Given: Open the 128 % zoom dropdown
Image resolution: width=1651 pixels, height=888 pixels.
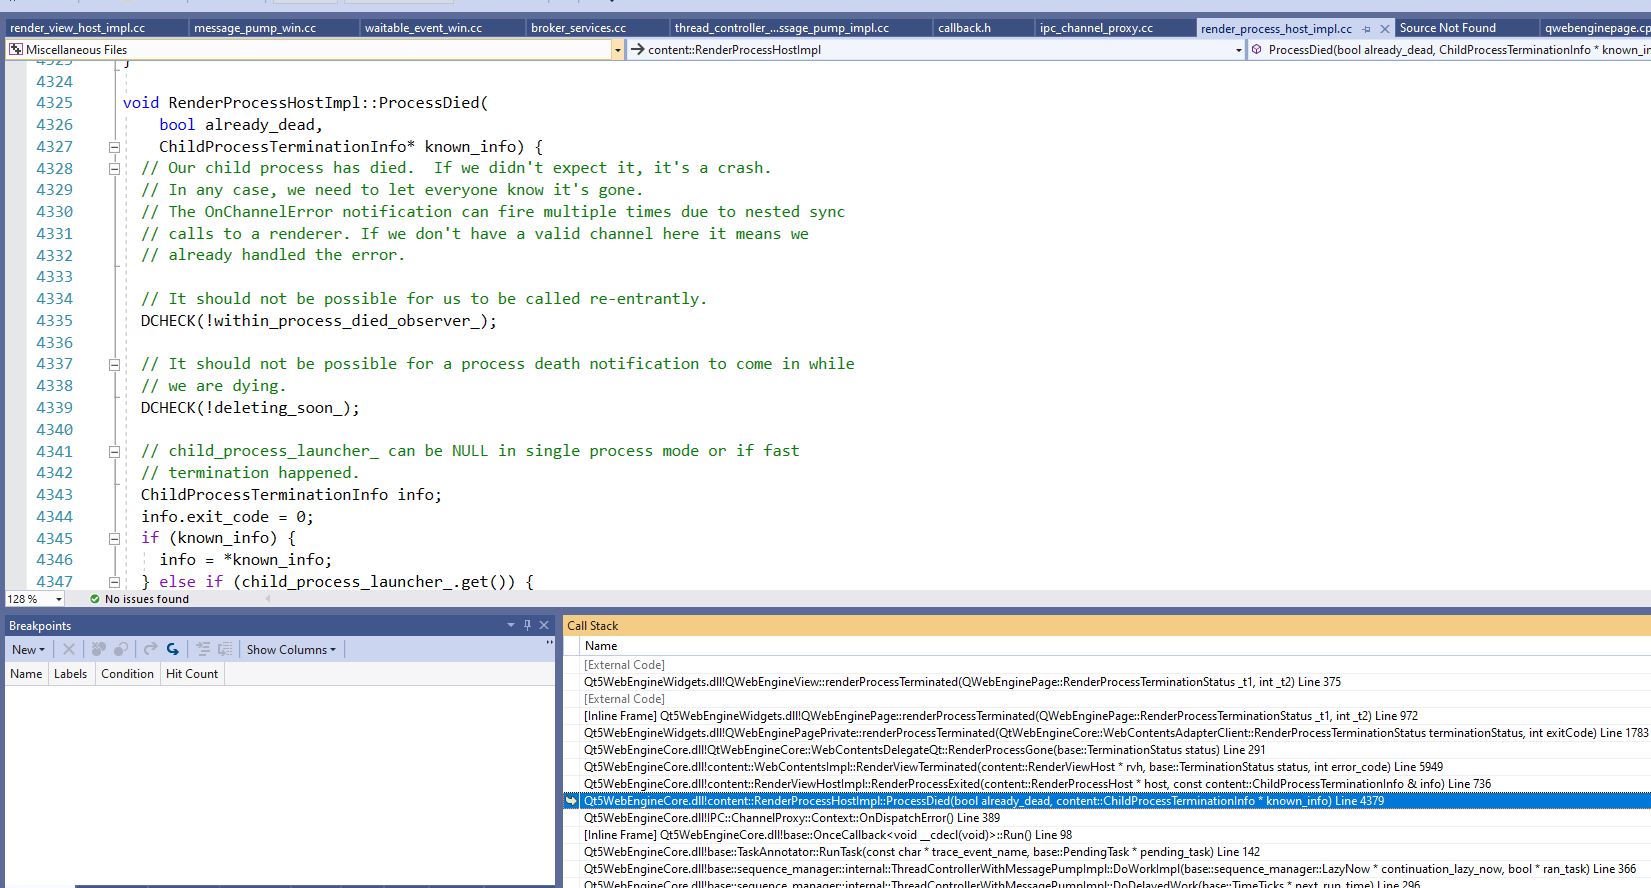Looking at the screenshot, I should point(59,599).
